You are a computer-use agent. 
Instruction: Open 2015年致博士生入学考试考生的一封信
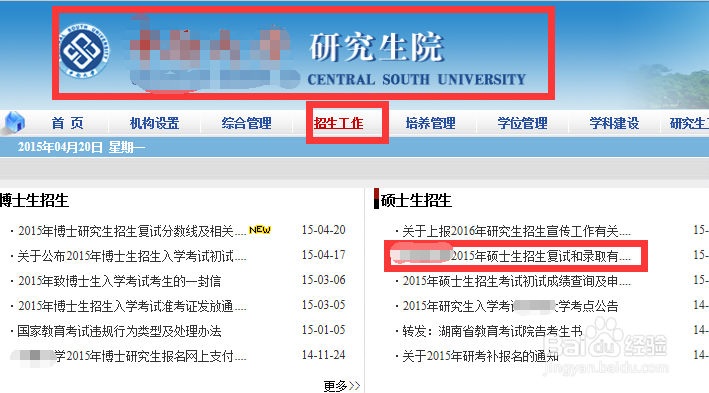click(120, 281)
